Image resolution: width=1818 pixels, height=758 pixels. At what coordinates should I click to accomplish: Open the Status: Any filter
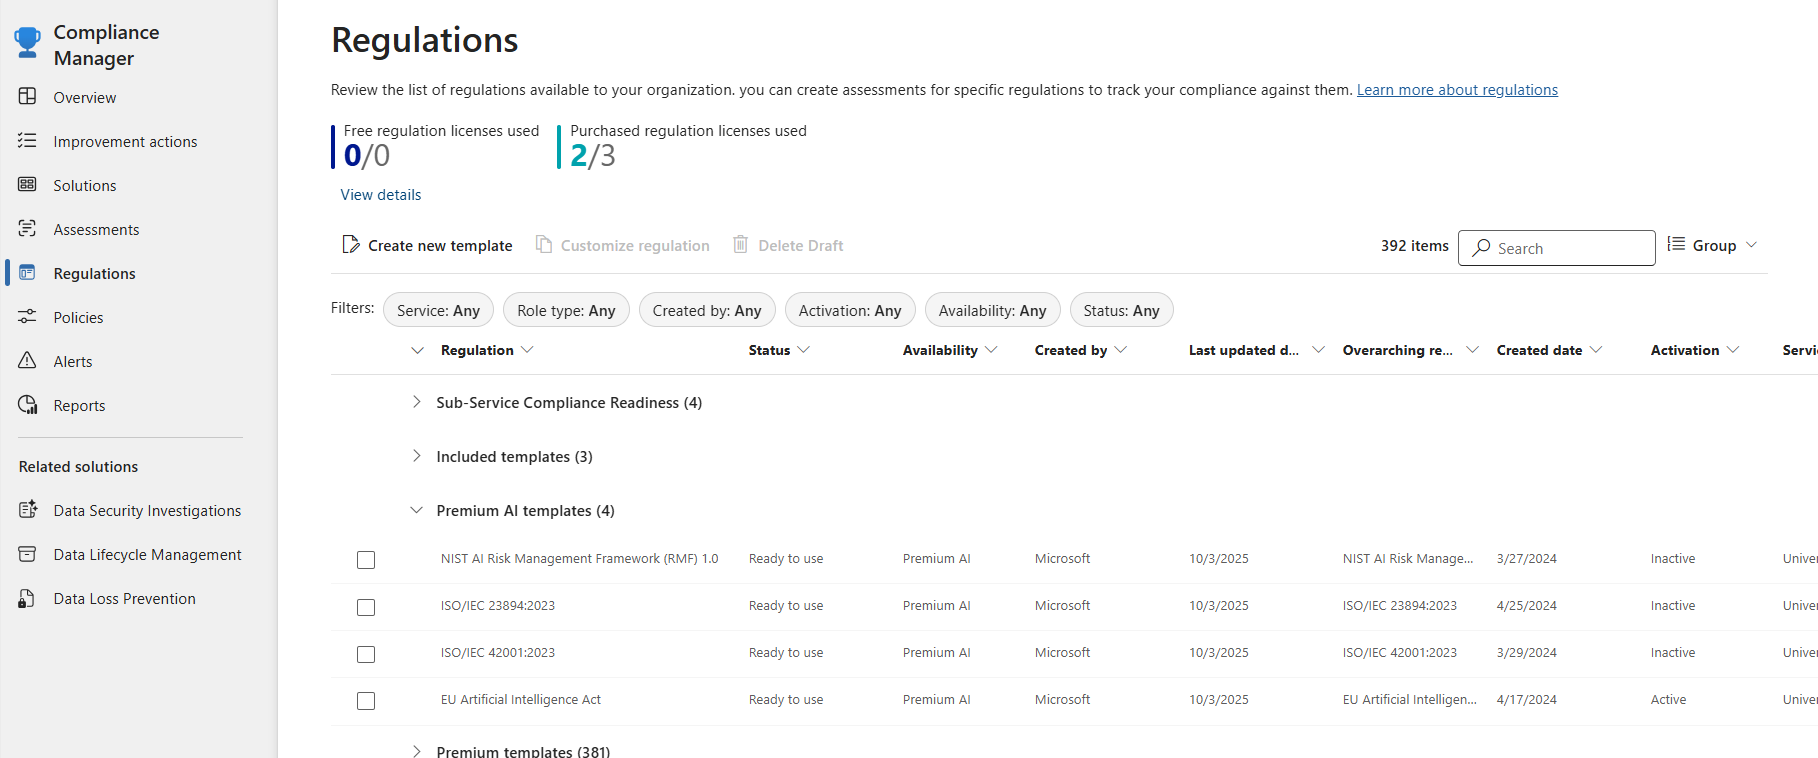(x=1121, y=310)
